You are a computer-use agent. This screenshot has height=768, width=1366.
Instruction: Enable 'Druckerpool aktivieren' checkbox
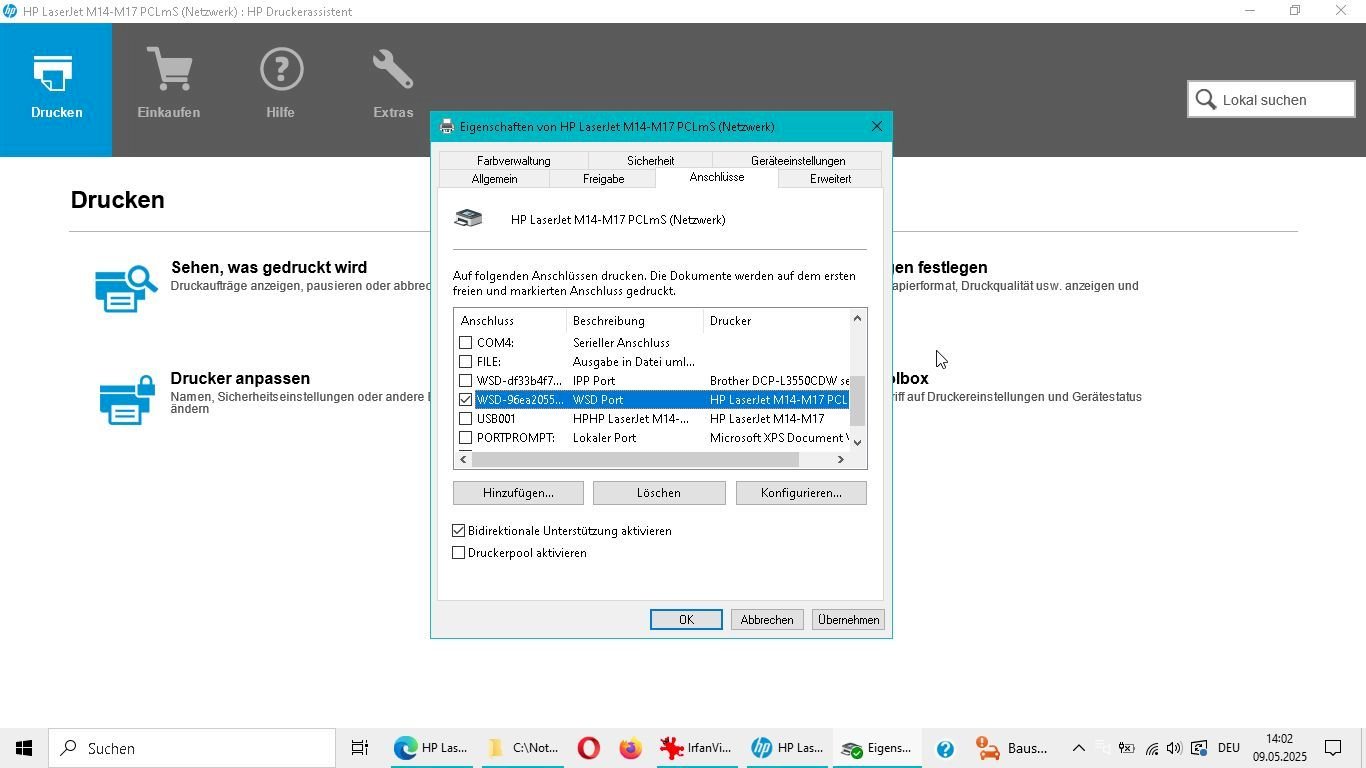click(459, 553)
